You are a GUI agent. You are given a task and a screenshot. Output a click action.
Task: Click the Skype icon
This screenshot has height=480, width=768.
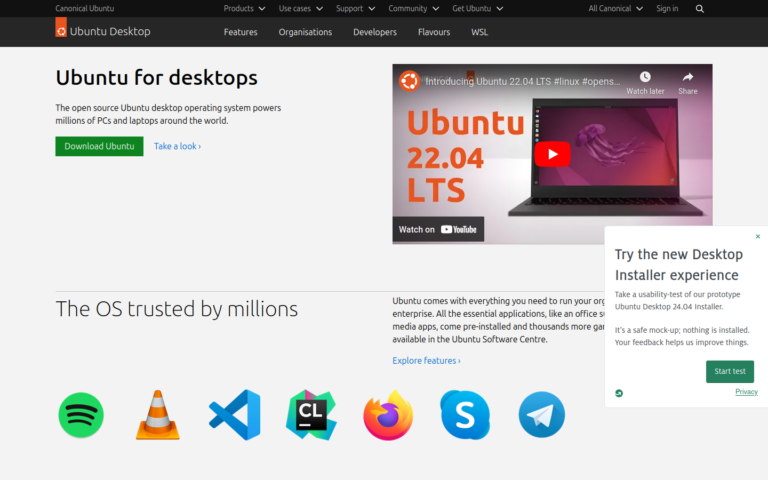coord(465,415)
